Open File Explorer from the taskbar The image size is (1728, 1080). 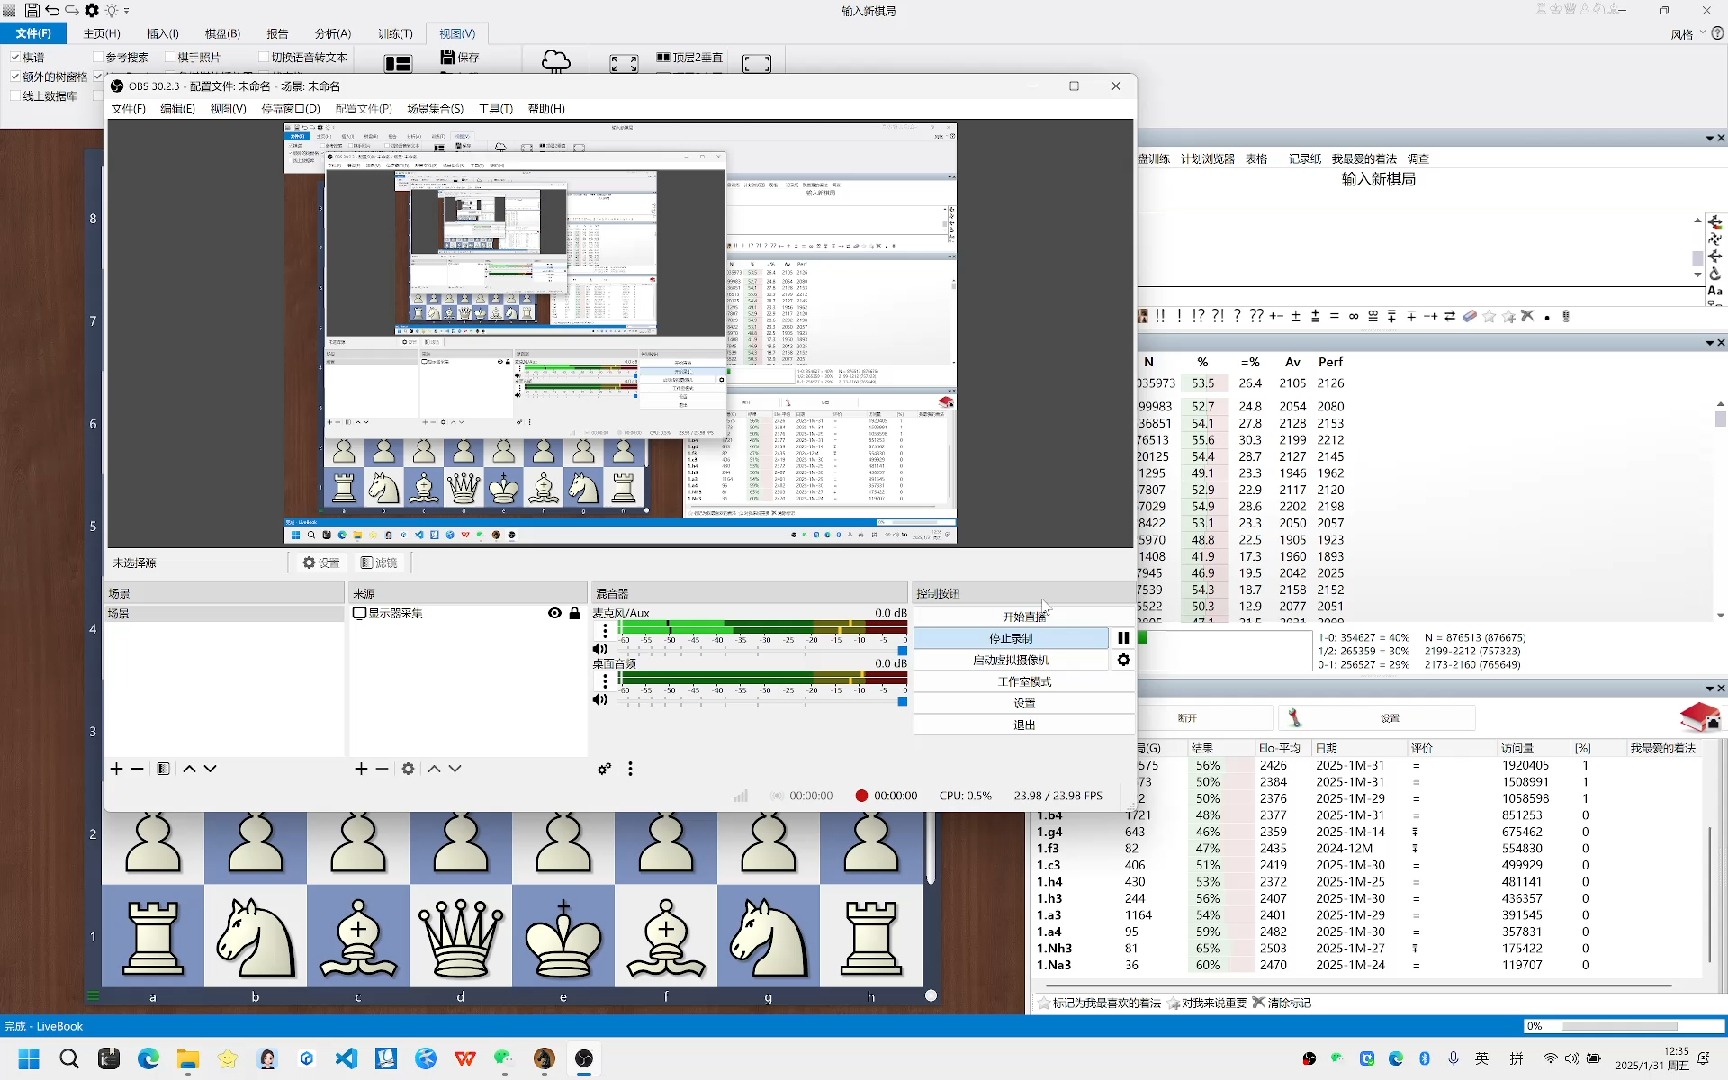pos(188,1058)
